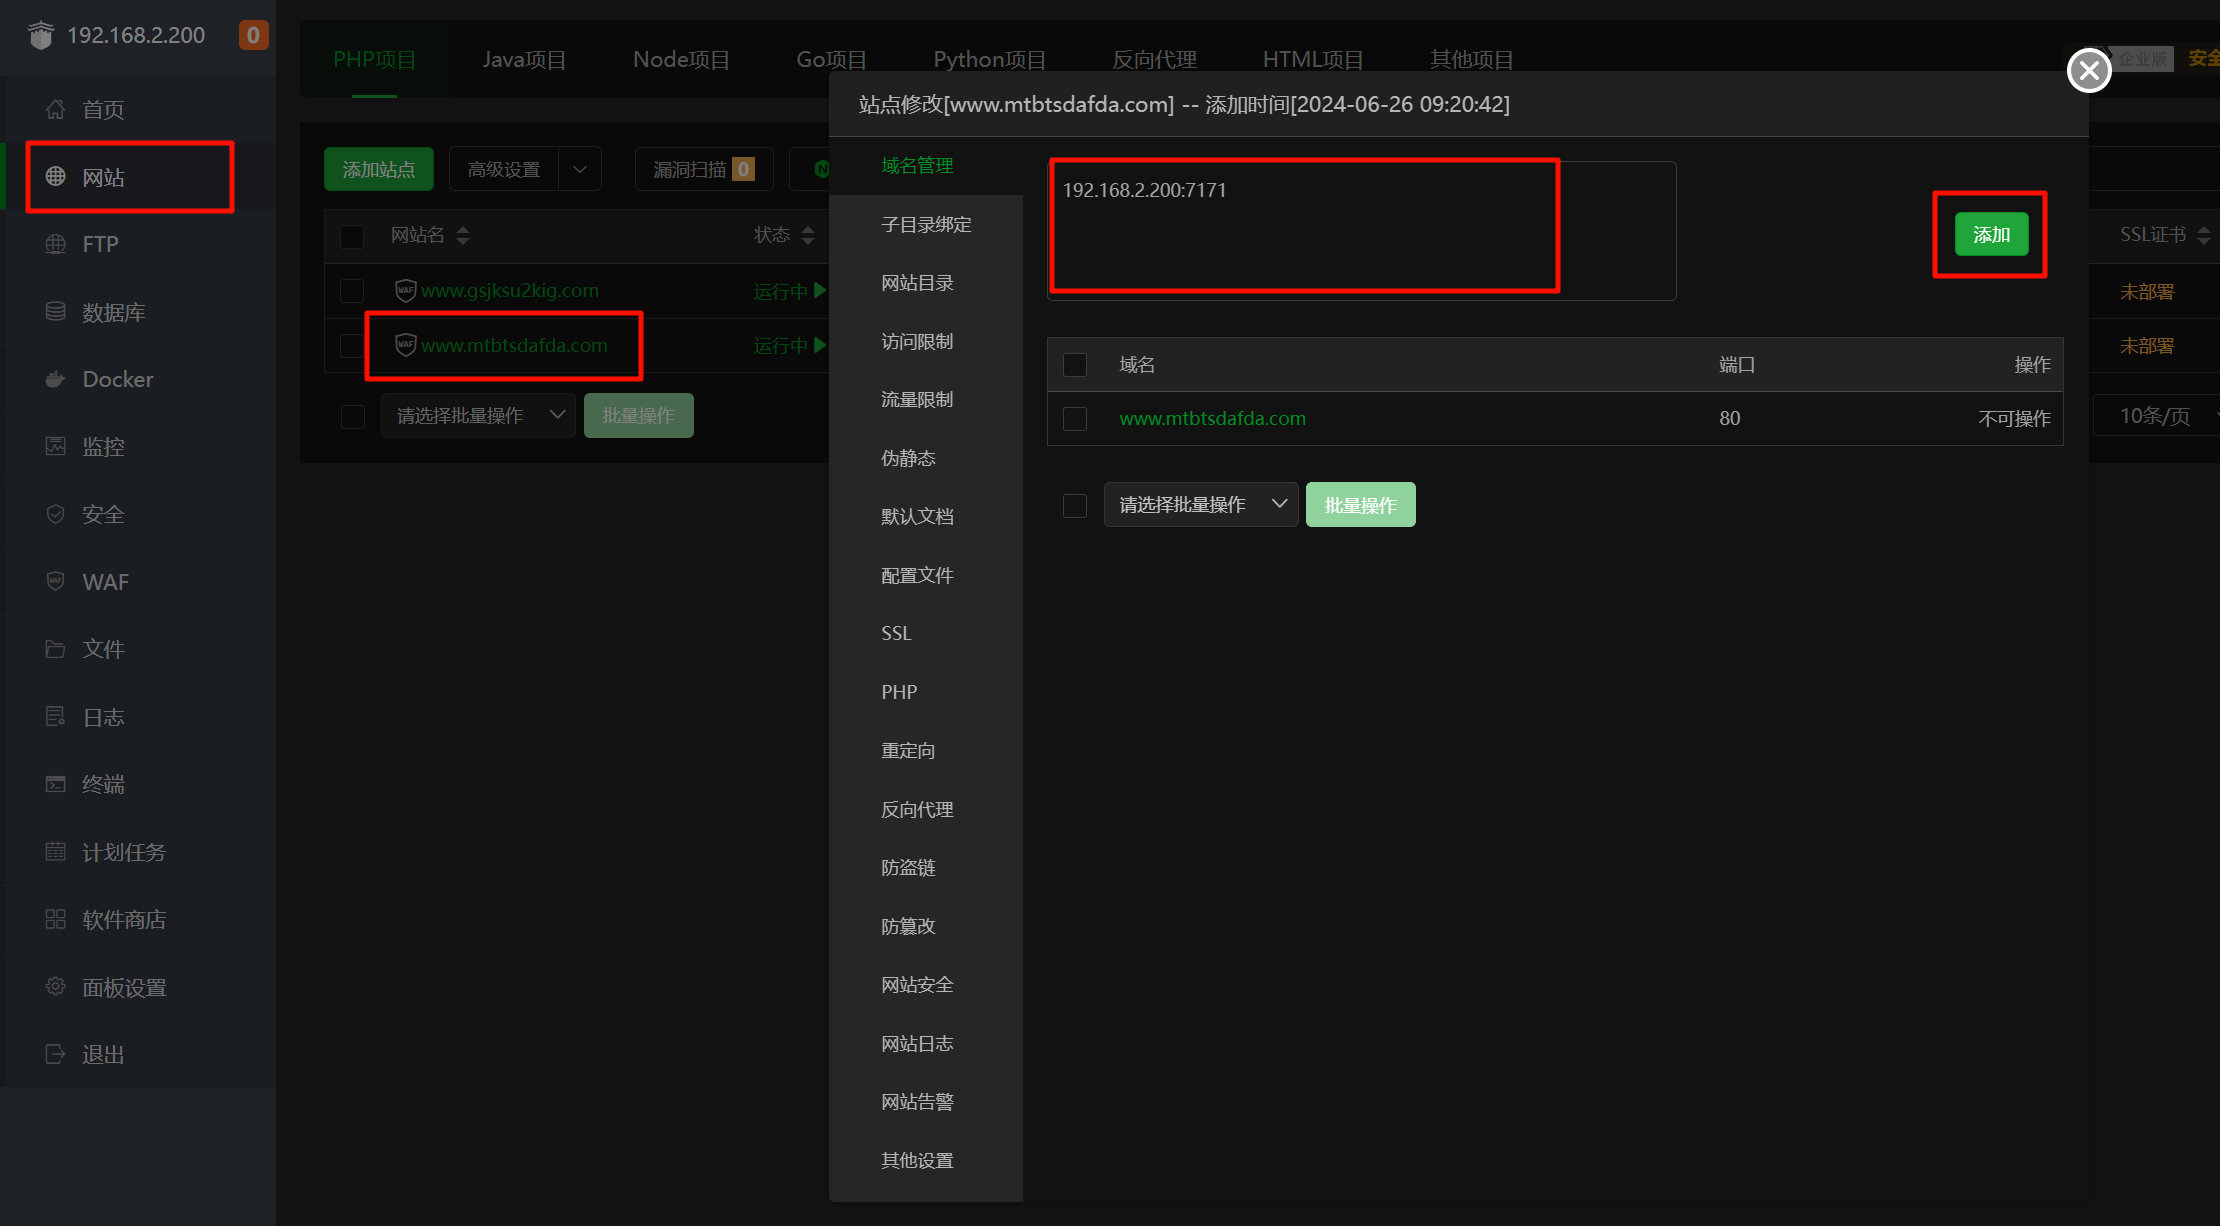The width and height of the screenshot is (2220, 1226).
Task: Open the software store grid icon
Action: 56,919
